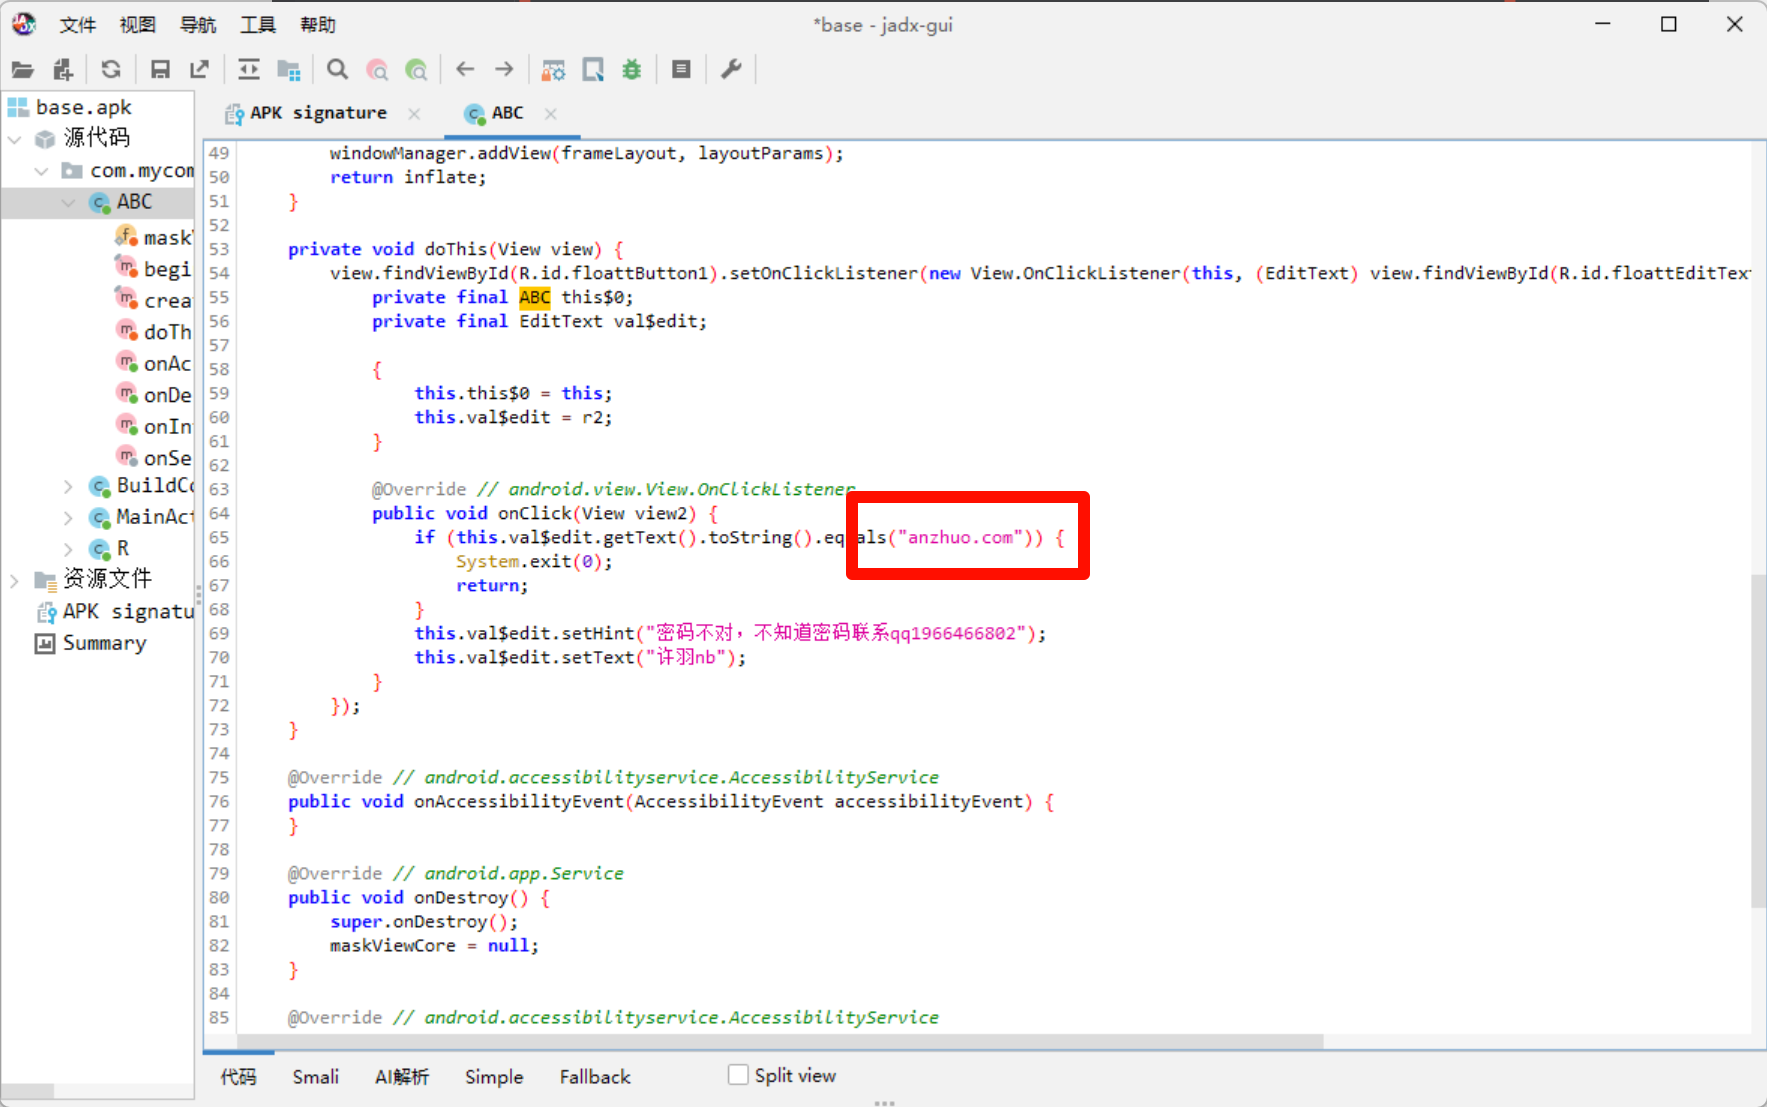This screenshot has height=1107, width=1767.
Task: Collapse the 源代码 tree node
Action: (x=15, y=139)
